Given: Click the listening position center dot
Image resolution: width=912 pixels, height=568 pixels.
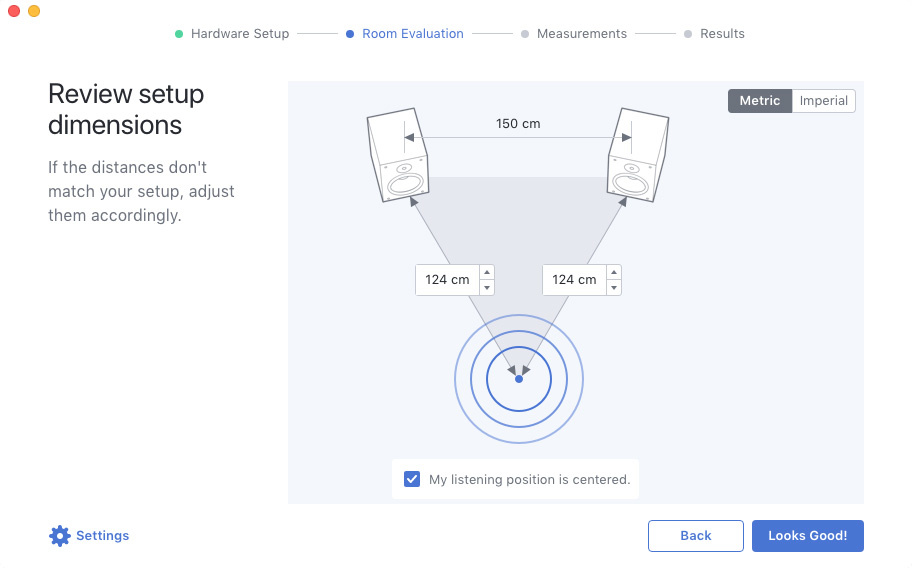Looking at the screenshot, I should point(518,379).
